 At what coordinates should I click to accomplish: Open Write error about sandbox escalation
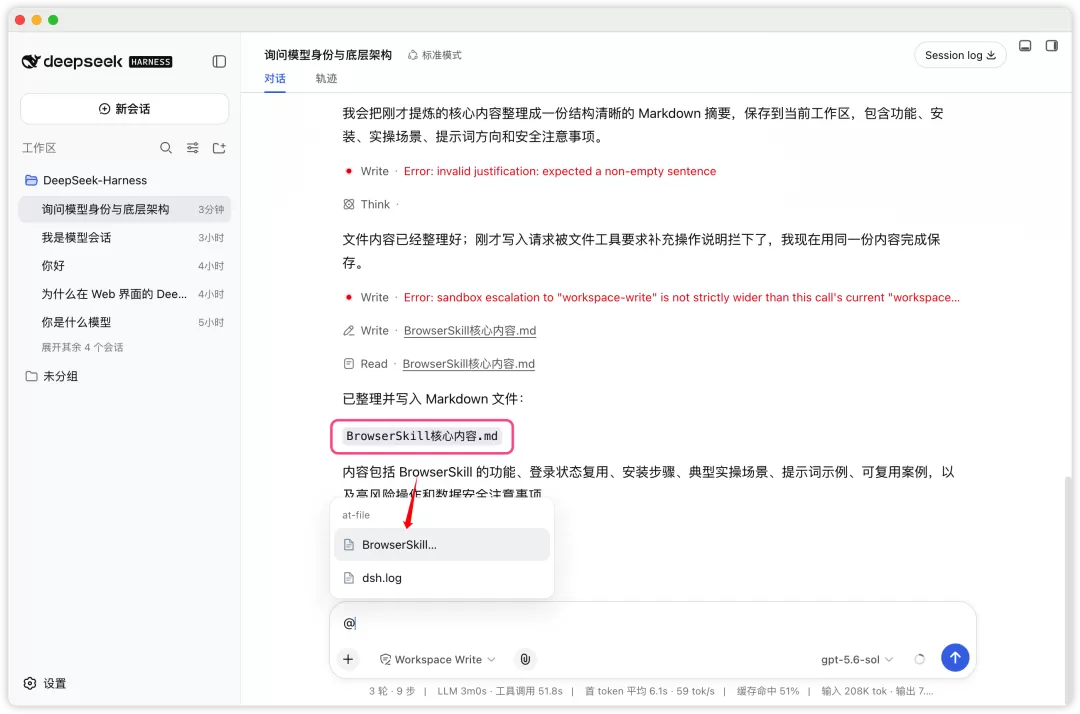(652, 297)
